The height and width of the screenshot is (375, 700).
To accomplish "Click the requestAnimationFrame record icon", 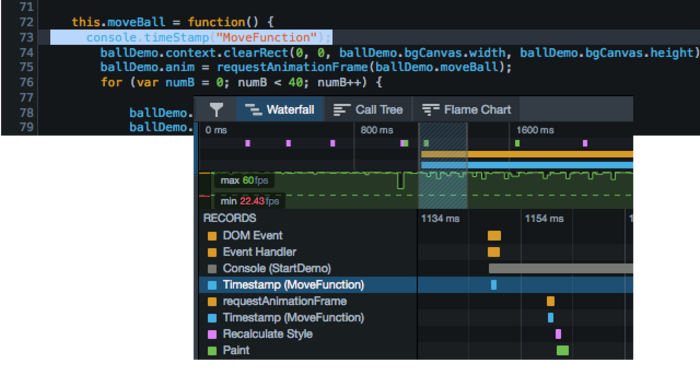I will coord(212,301).
